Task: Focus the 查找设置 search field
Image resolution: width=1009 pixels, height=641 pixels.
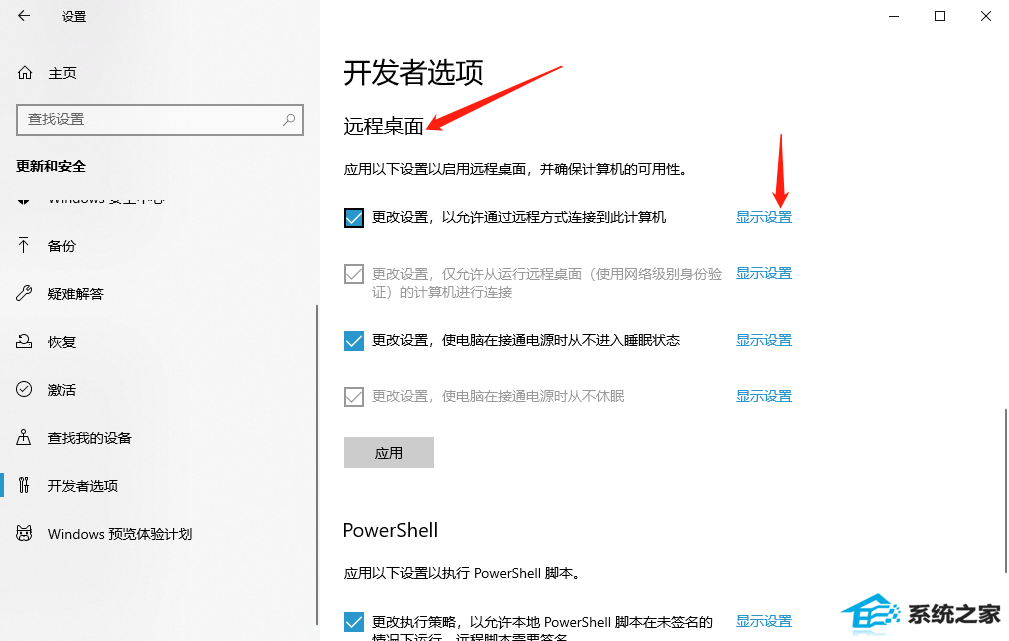Action: pyautogui.click(x=160, y=120)
